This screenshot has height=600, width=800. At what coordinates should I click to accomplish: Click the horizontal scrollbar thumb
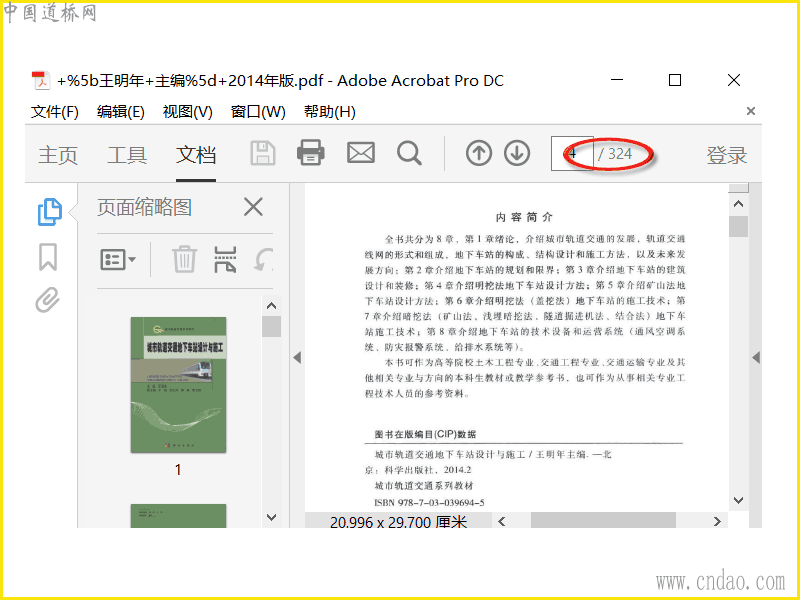(603, 520)
